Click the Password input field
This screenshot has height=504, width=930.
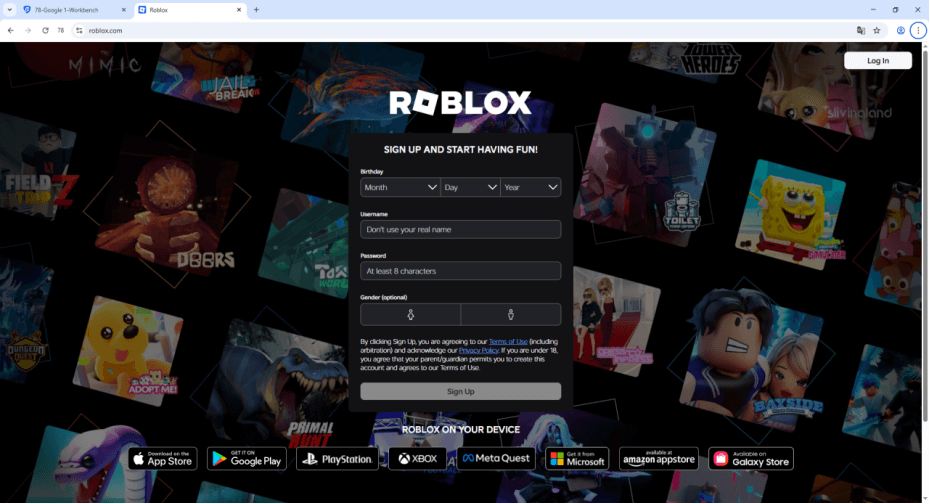[x=461, y=271]
